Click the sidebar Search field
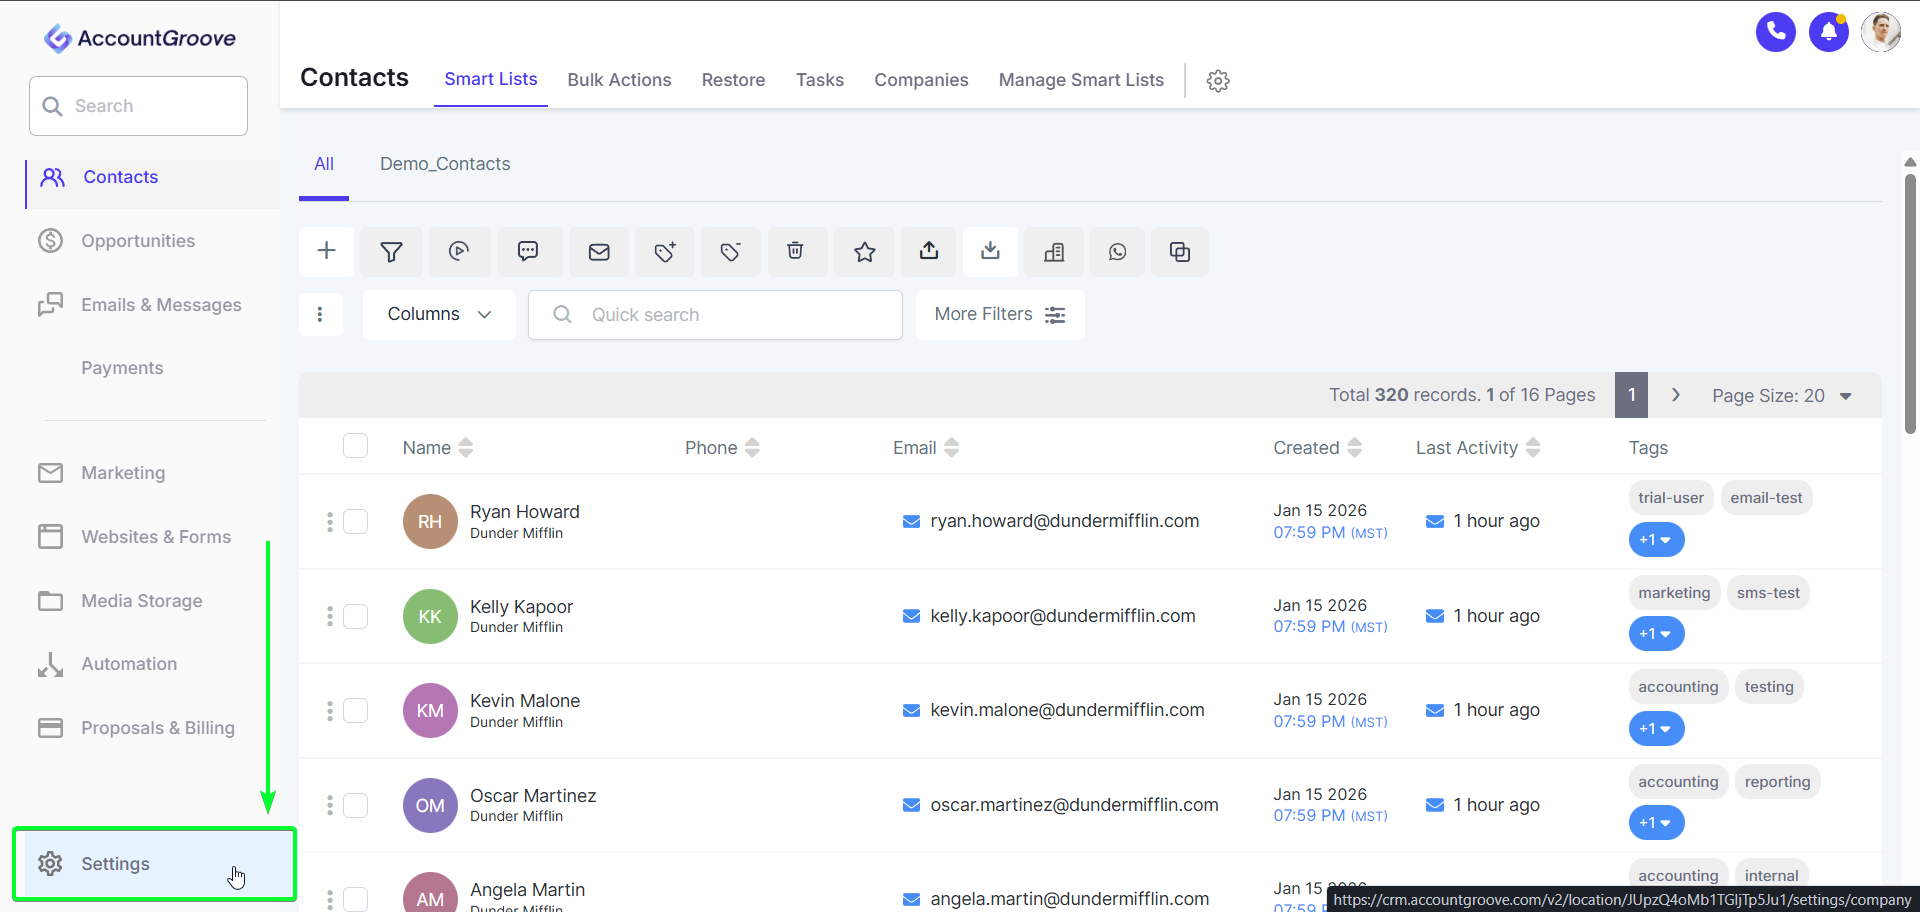This screenshot has height=912, width=1920. click(139, 106)
